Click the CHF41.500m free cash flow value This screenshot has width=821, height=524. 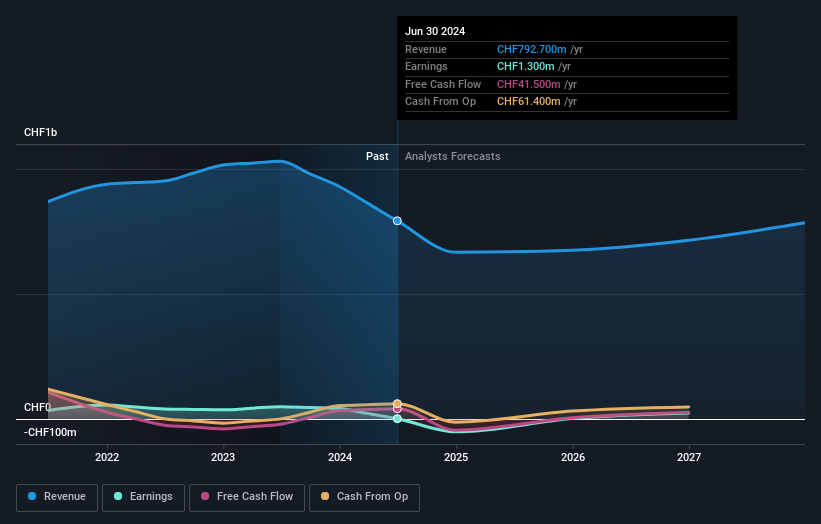[528, 84]
